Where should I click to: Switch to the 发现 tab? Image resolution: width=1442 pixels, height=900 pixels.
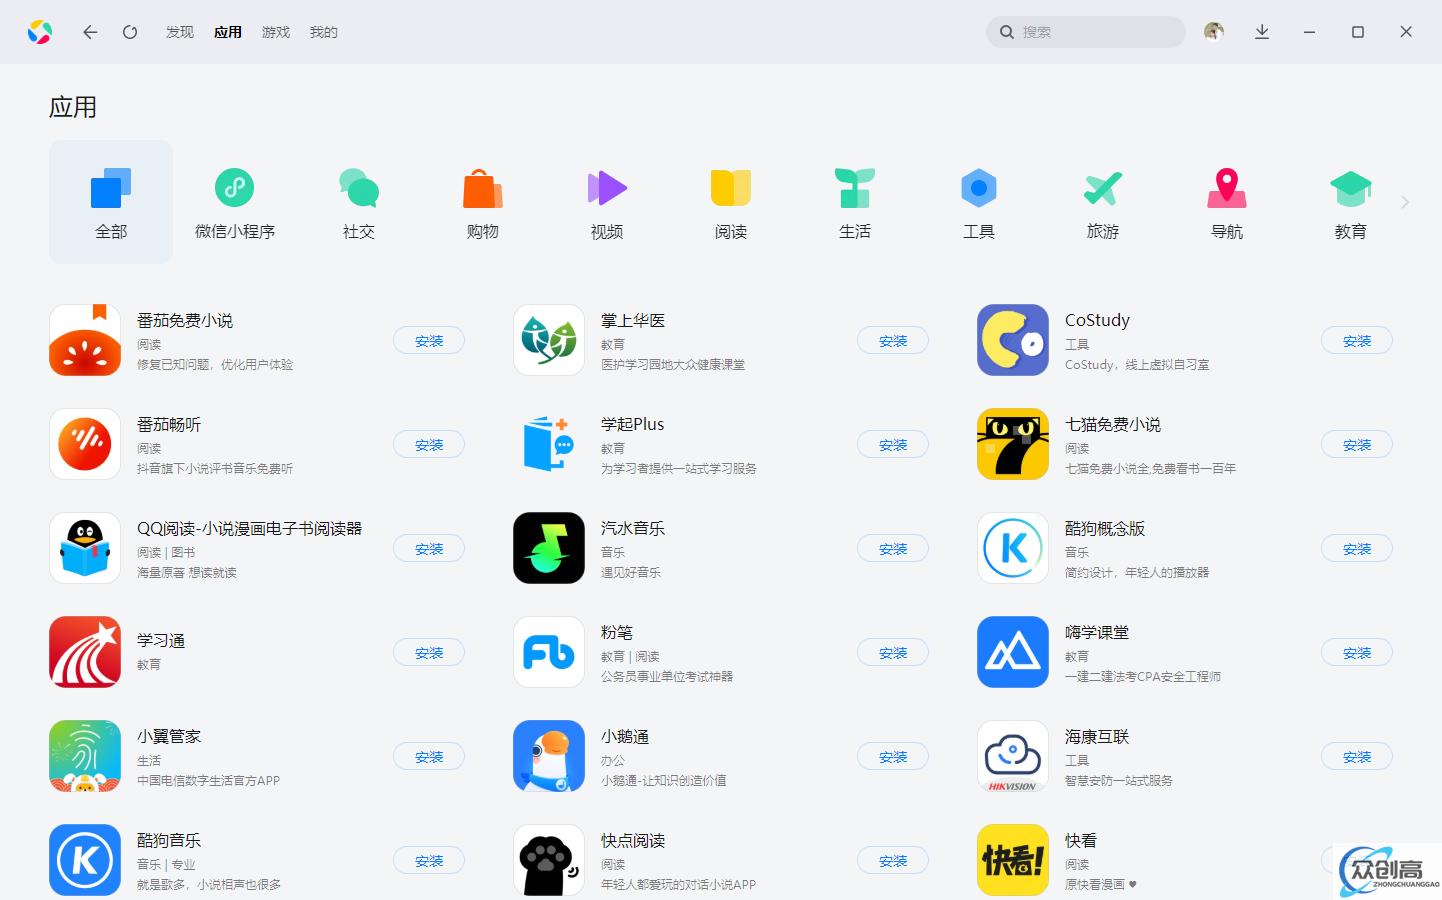180,32
